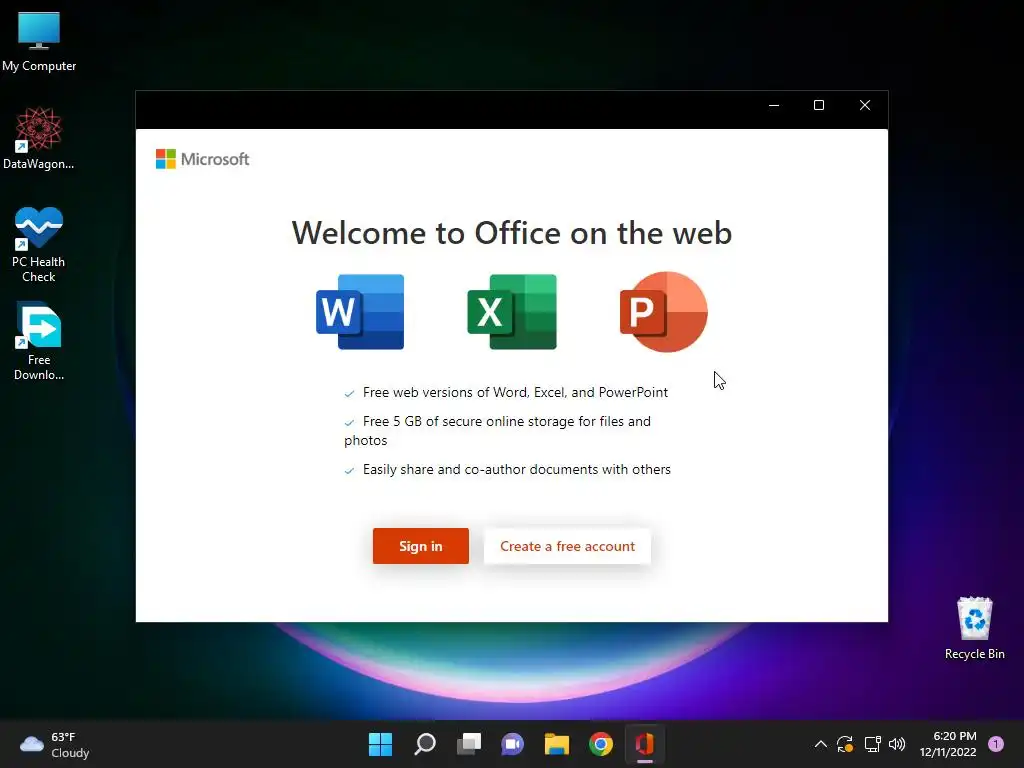Open the clock showing 6:20 PM
1024x768 pixels.
[948, 744]
